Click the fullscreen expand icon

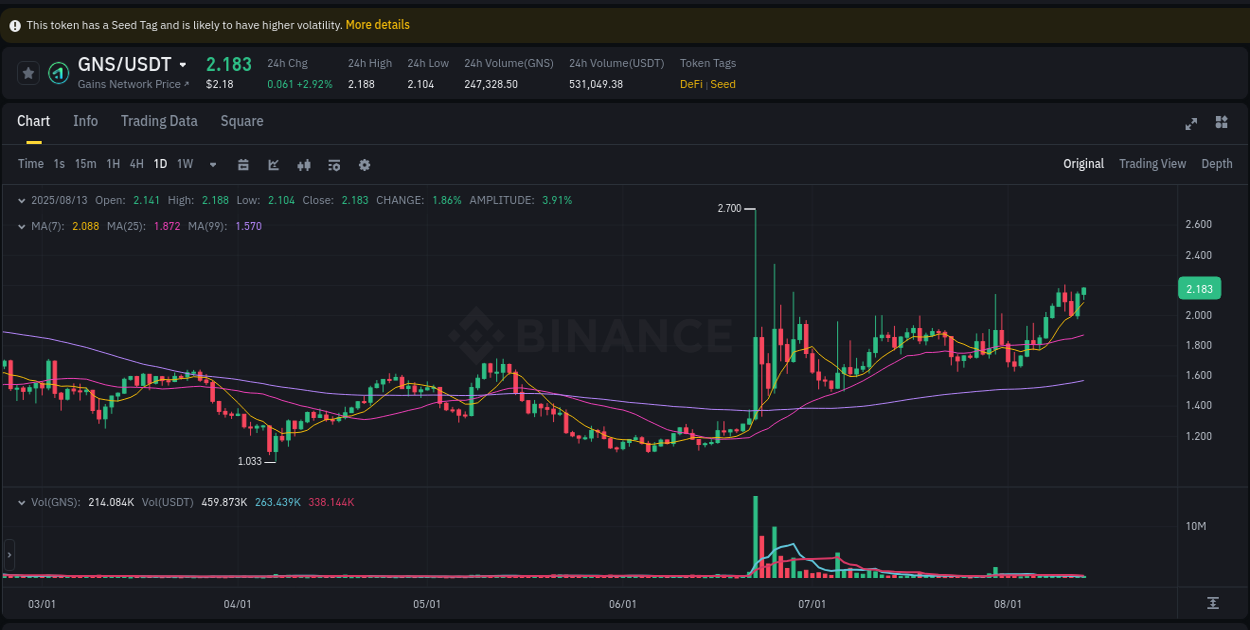[1191, 122]
